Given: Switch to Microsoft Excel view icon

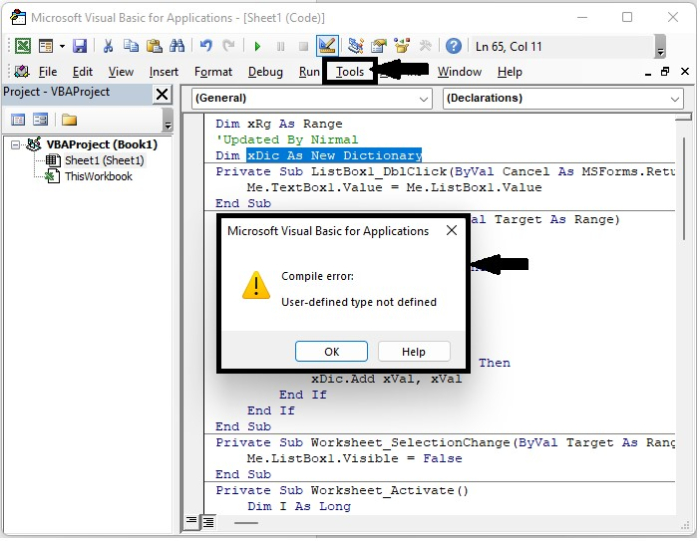Looking at the screenshot, I should [x=23, y=46].
